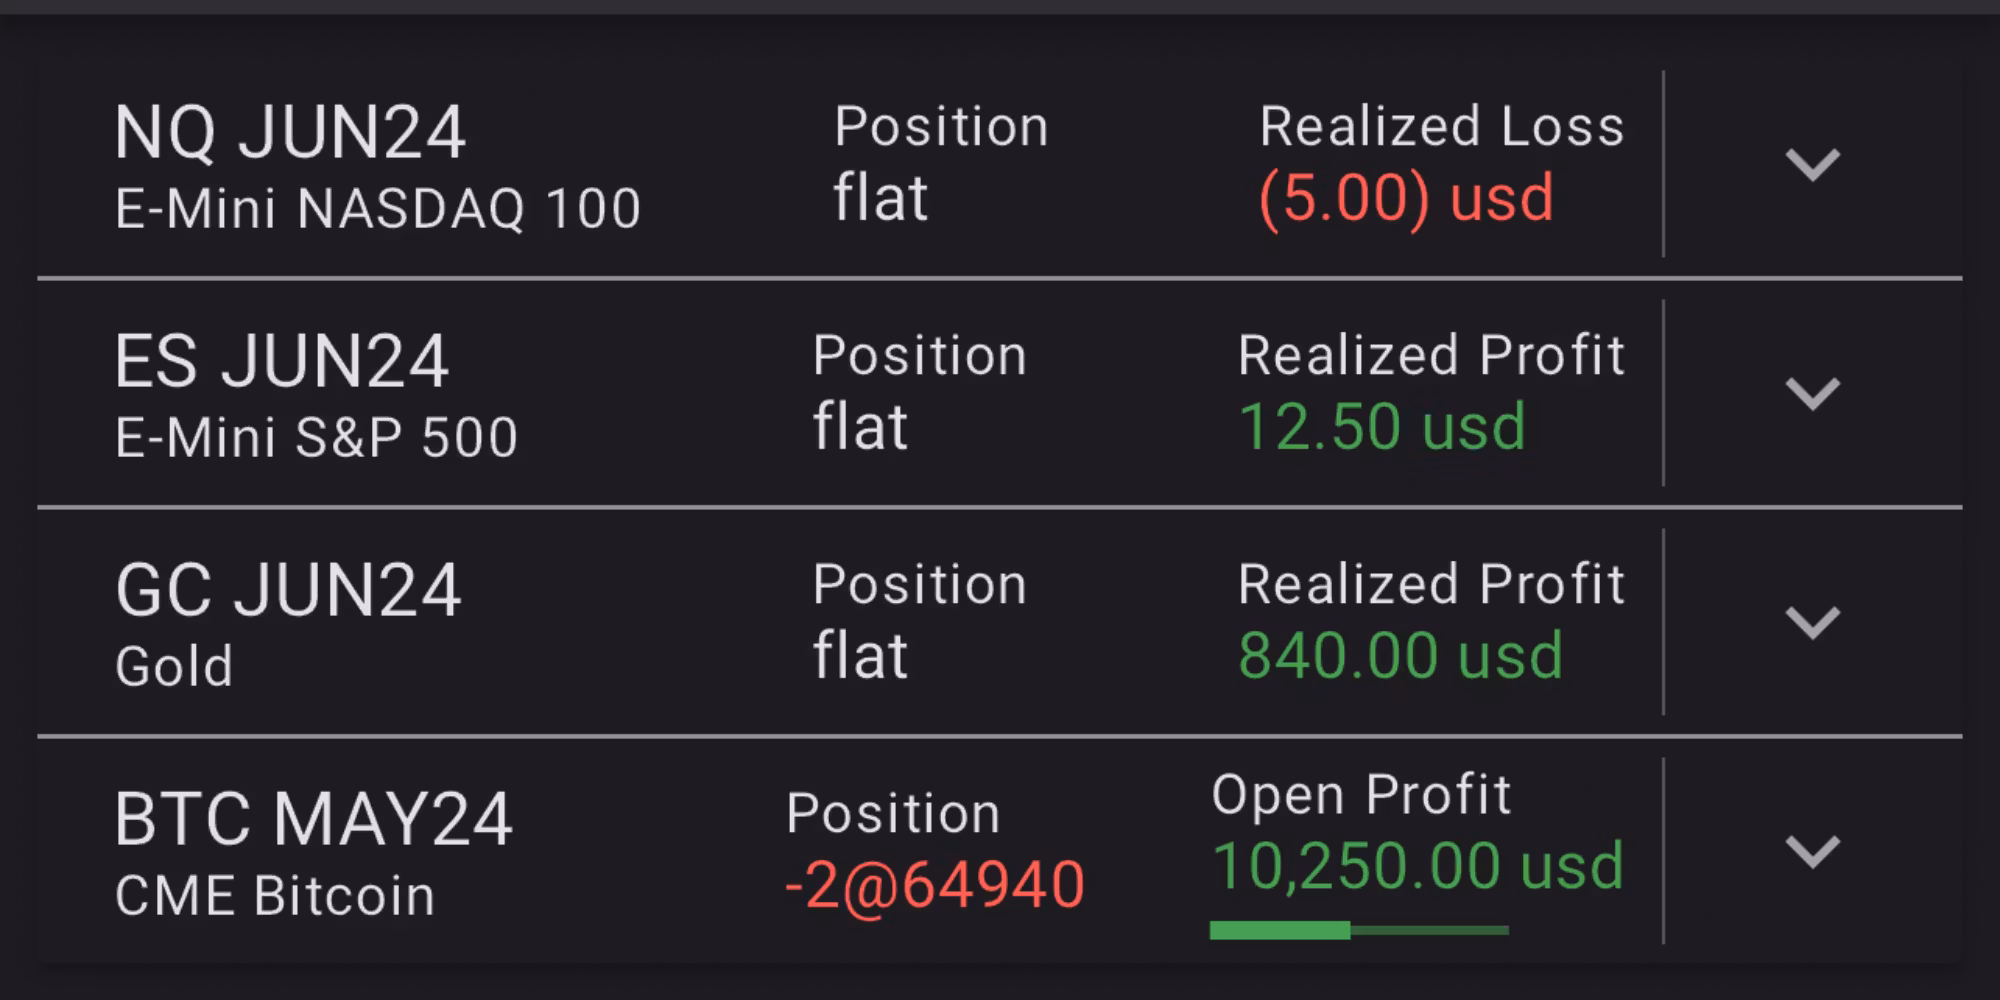Expand the NQ JUN24 row chevron
This screenshot has width=2000, height=1000.
(x=1812, y=164)
